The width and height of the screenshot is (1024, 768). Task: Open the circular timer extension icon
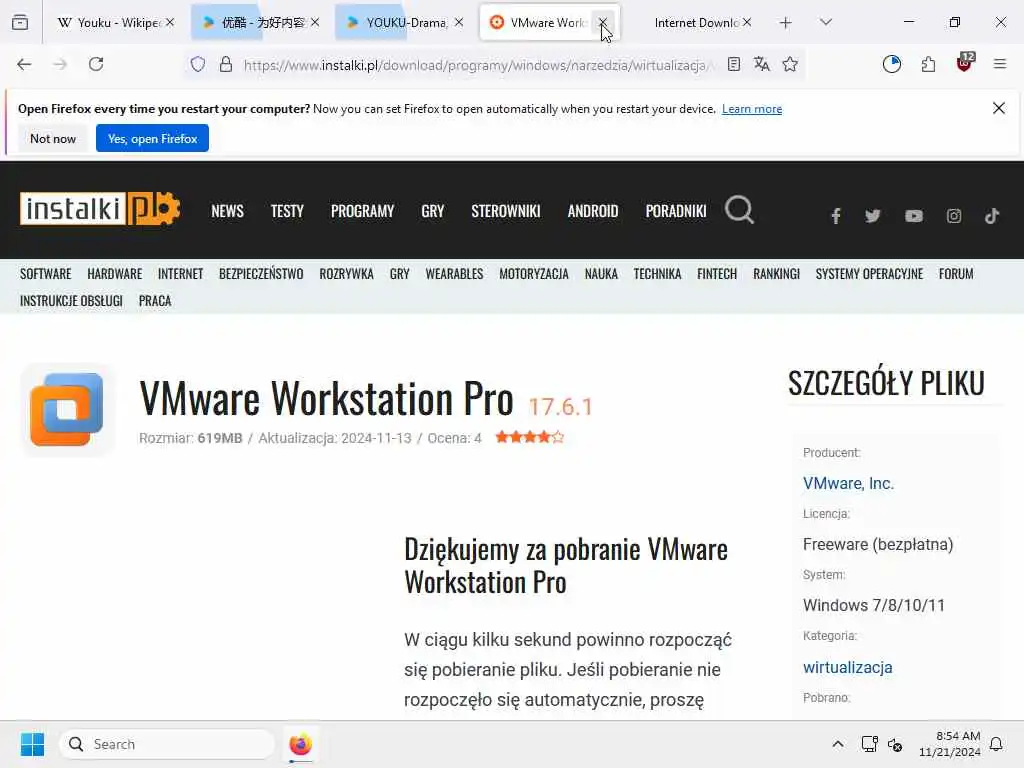click(892, 64)
